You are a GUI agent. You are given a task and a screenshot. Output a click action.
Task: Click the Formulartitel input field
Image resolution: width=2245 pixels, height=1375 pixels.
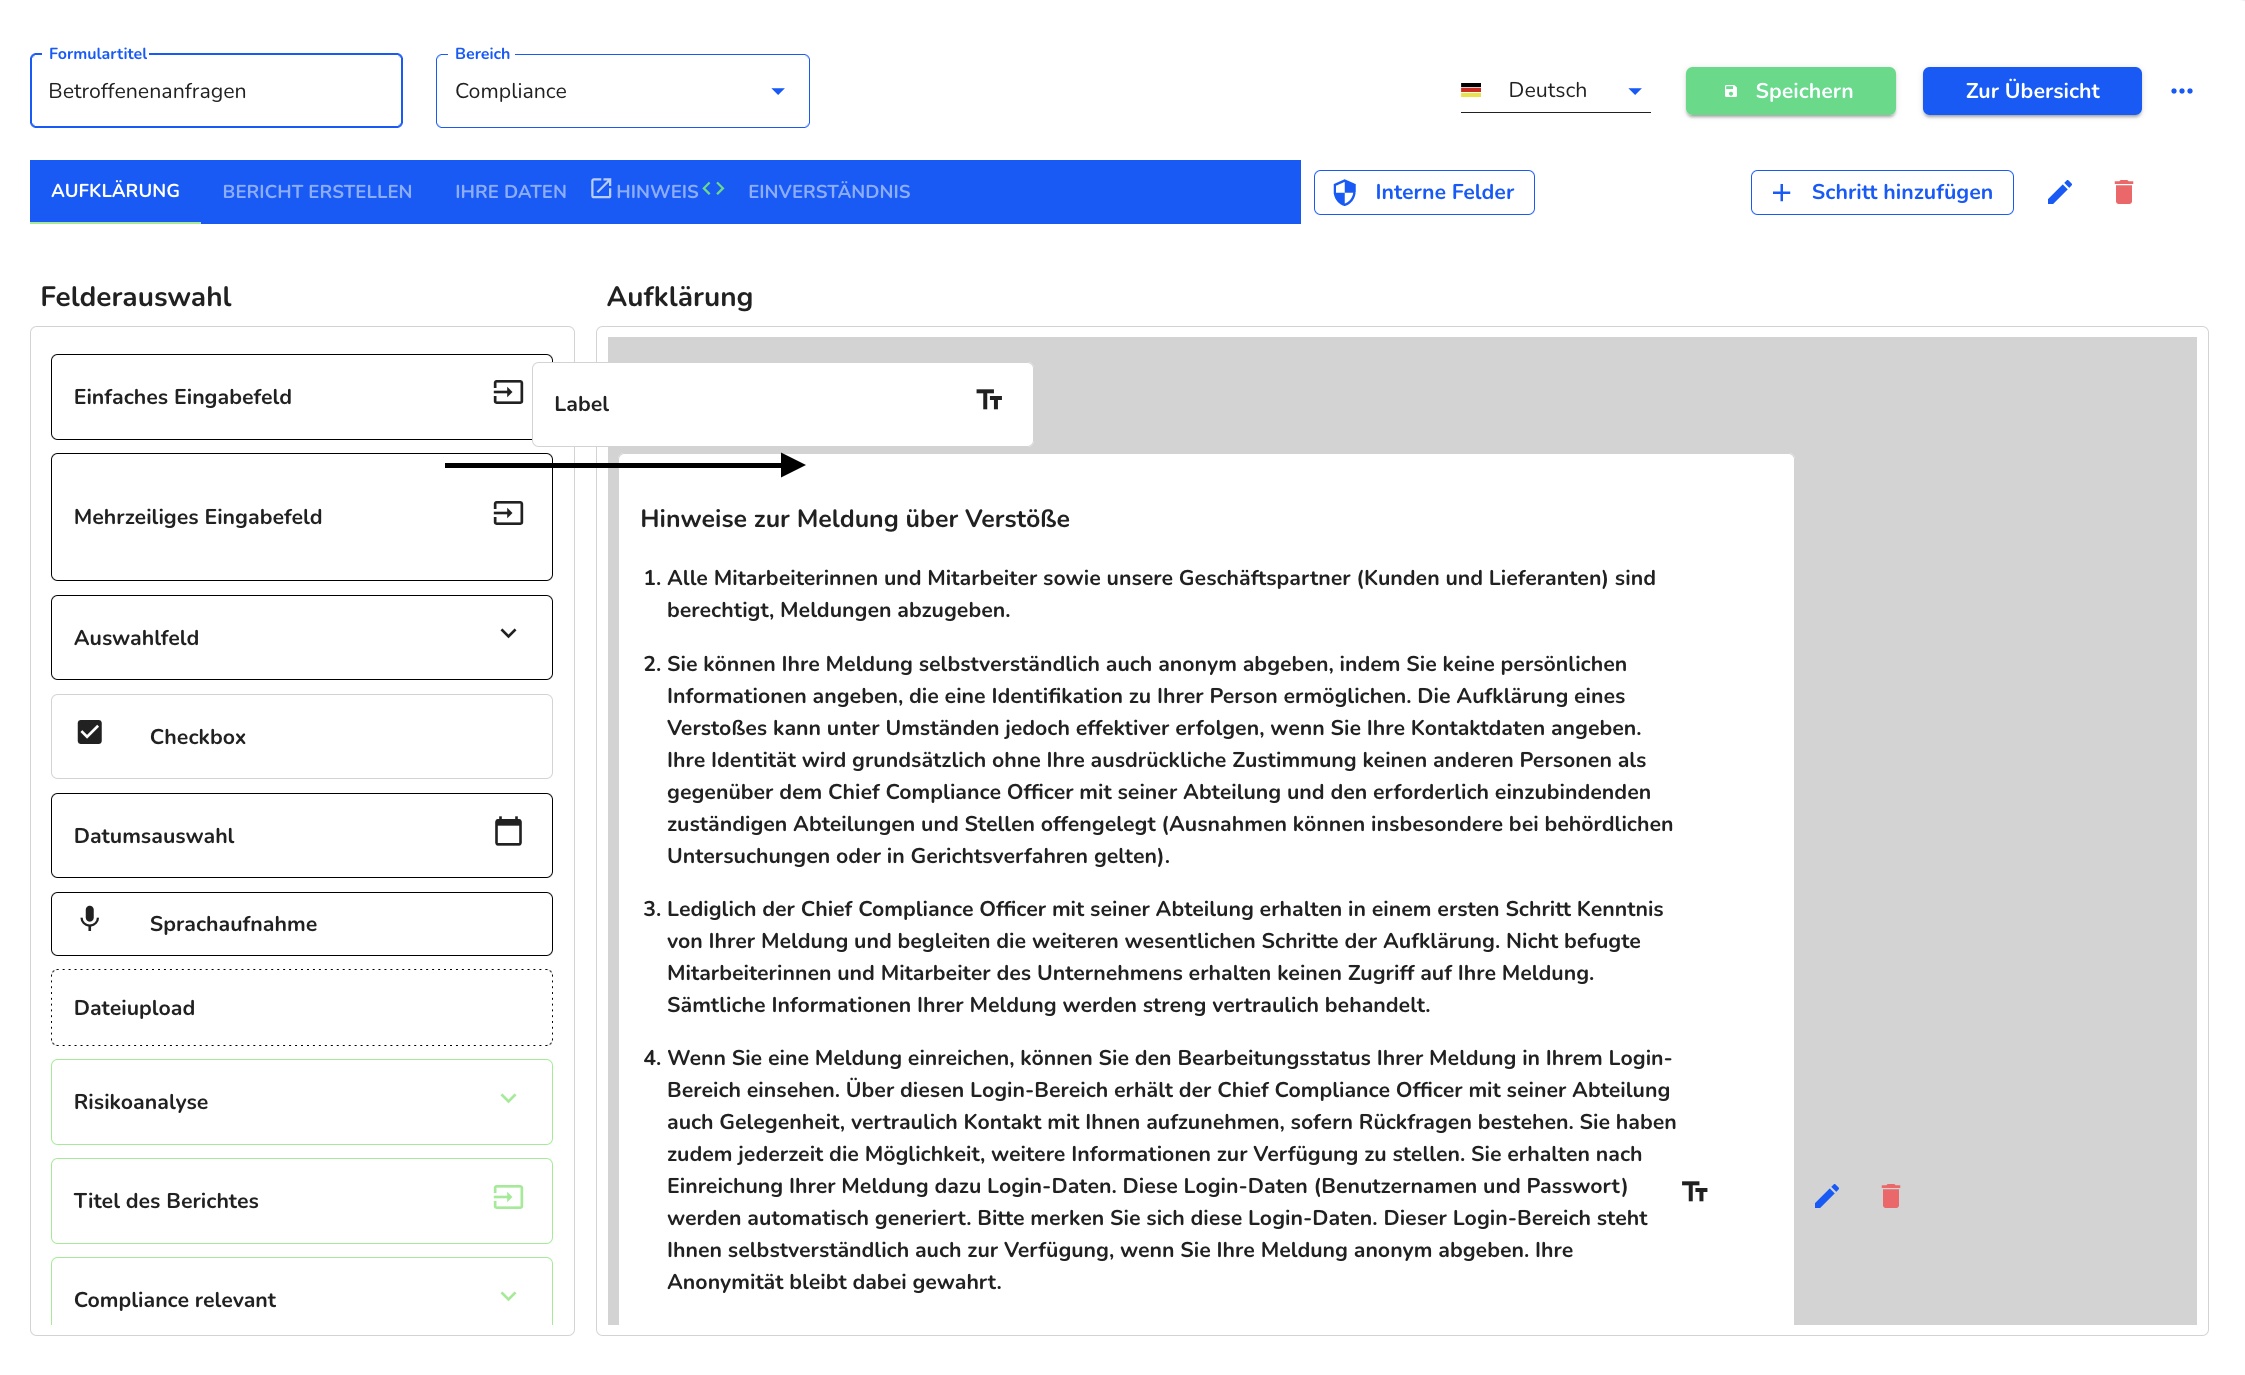(x=216, y=91)
